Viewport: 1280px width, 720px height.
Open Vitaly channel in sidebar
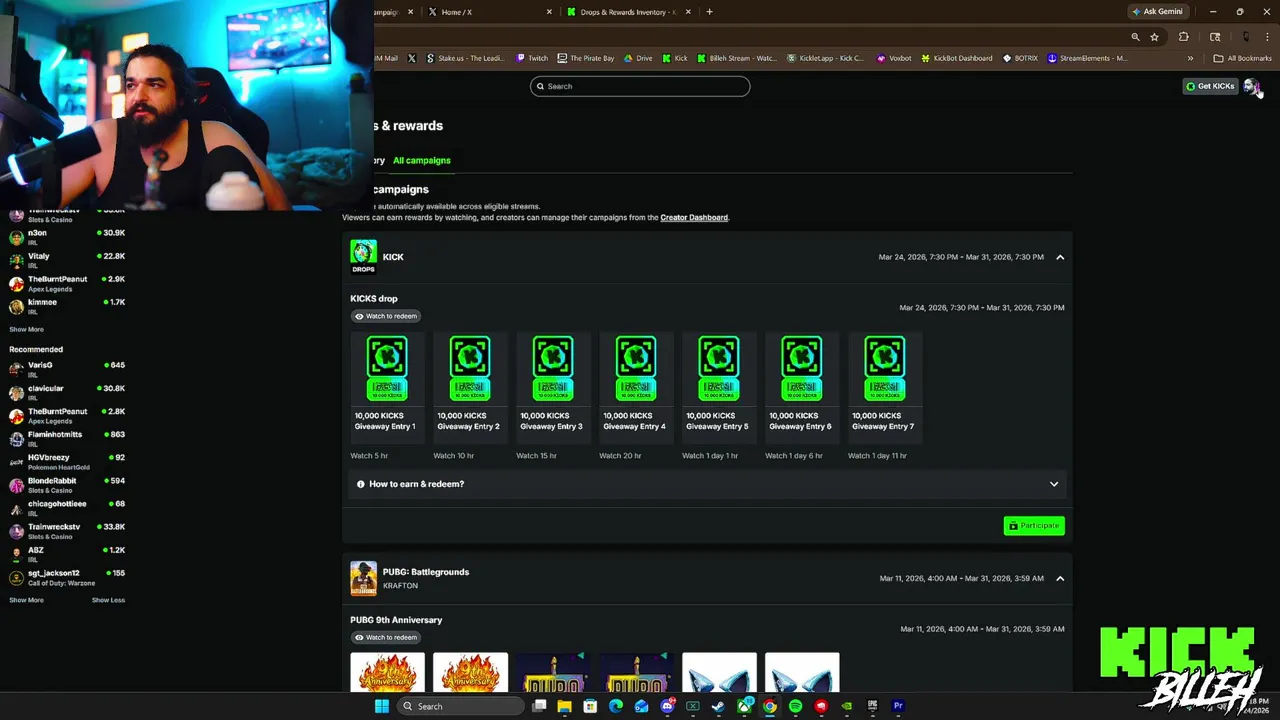tap(66, 260)
